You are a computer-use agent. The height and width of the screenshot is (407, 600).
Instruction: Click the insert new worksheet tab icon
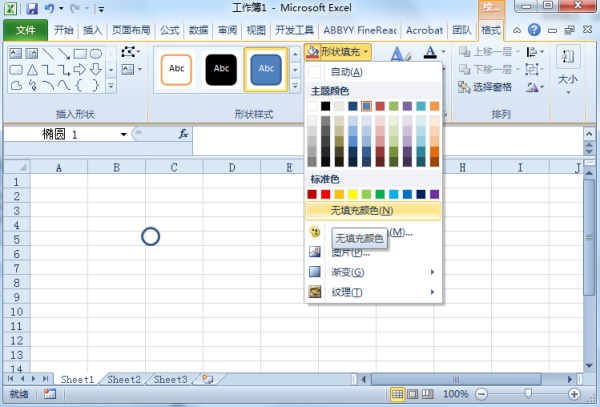[x=207, y=379]
